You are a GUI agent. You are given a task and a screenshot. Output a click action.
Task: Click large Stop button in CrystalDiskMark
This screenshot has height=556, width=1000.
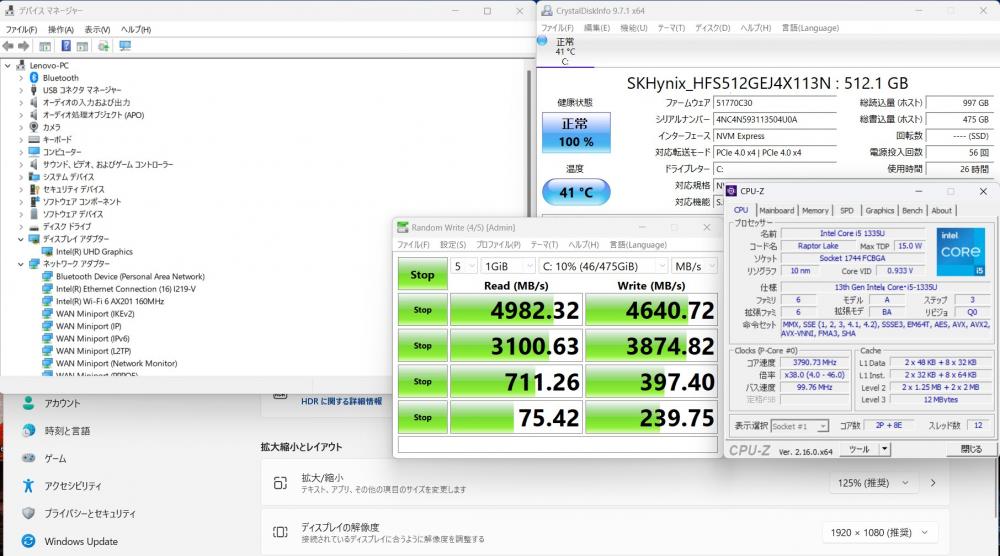pos(422,274)
